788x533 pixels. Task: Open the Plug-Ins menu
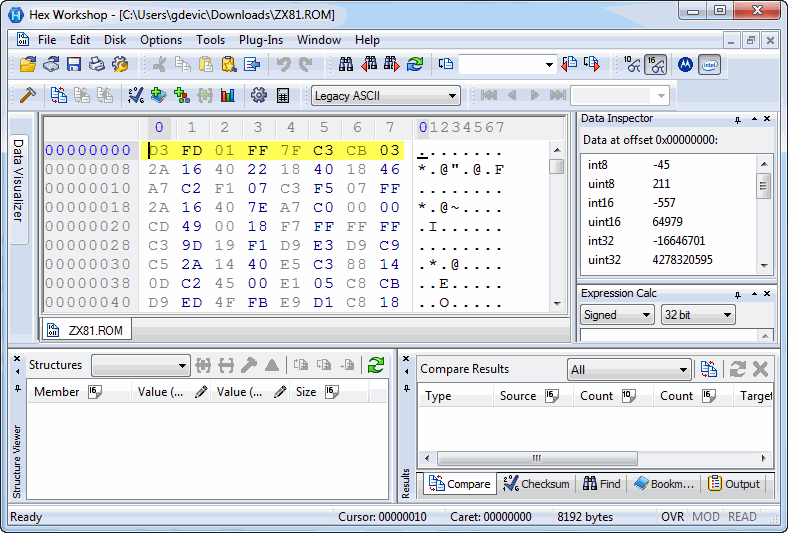click(x=261, y=40)
